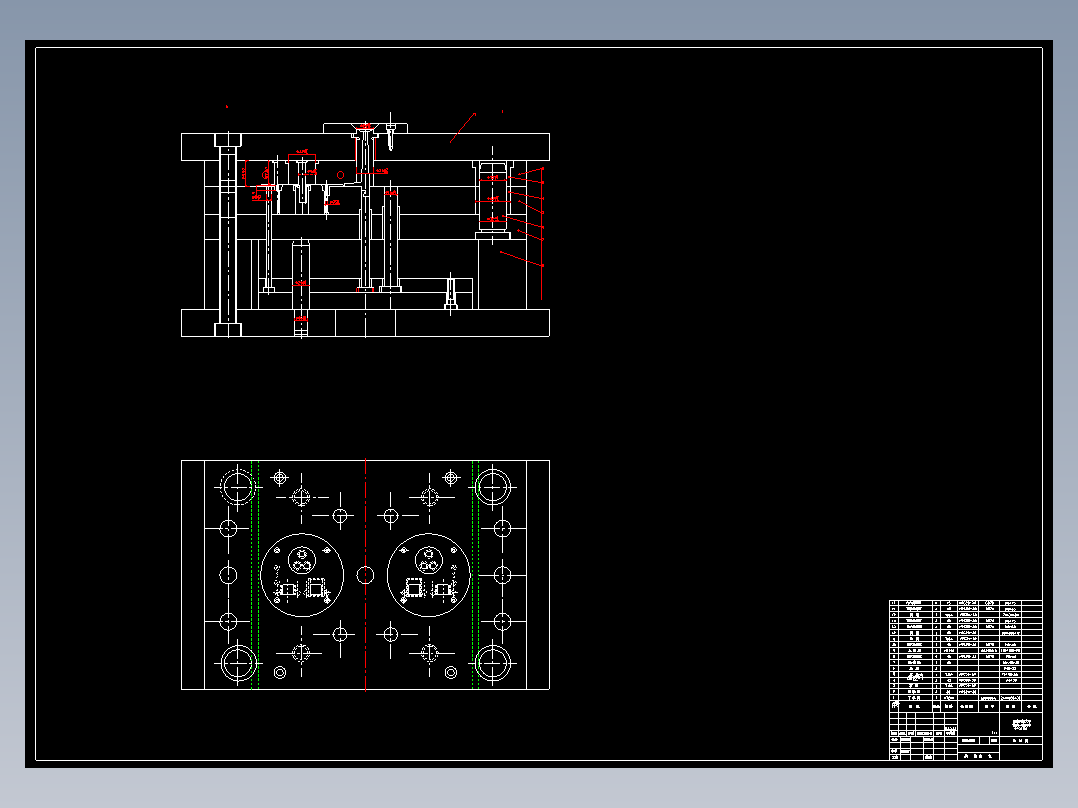Select the right large circular cavity in plan view
The height and width of the screenshot is (808, 1078).
click(x=428, y=575)
